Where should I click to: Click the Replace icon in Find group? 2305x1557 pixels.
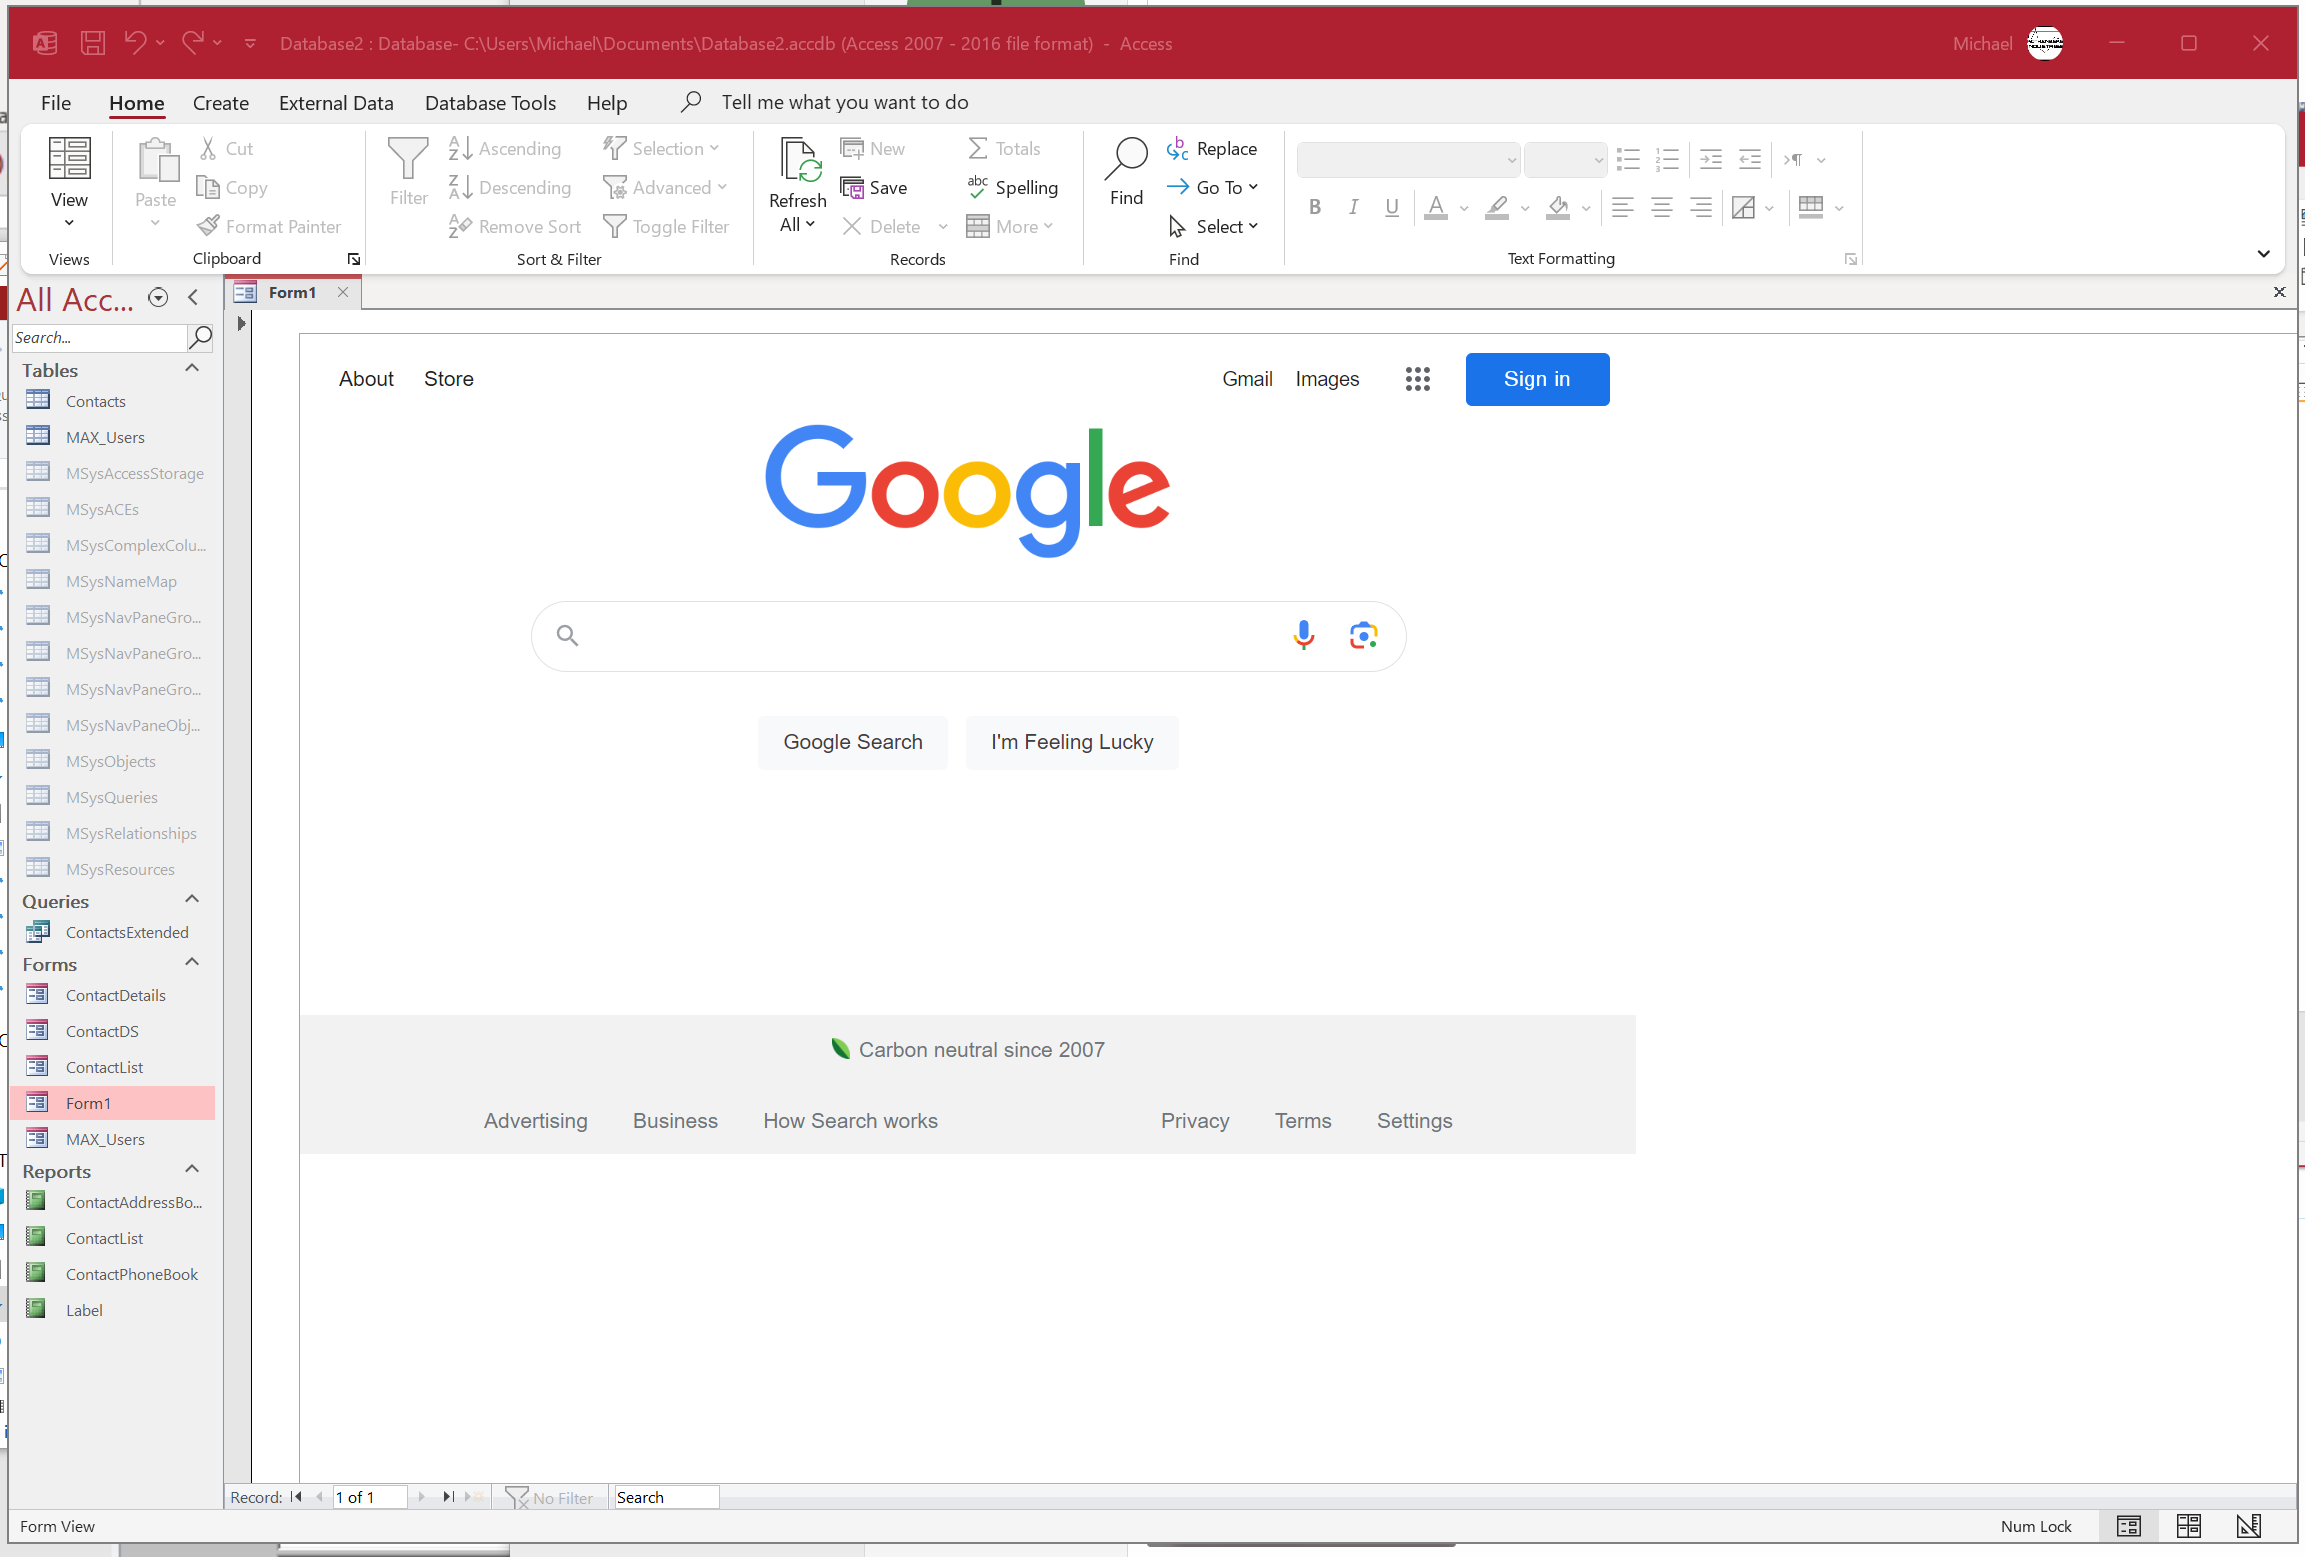[x=1177, y=149]
